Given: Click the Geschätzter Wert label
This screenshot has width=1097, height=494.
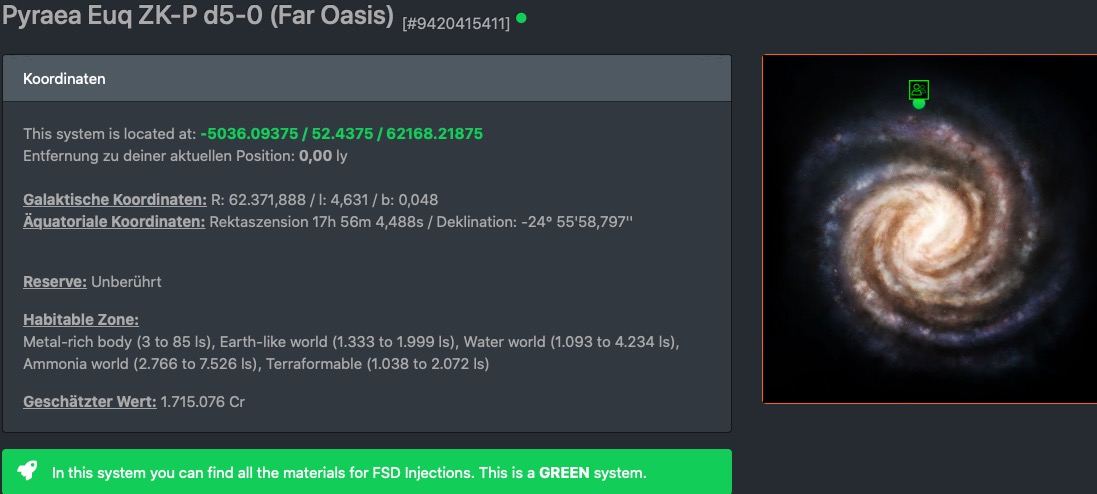Looking at the screenshot, I should [89, 402].
